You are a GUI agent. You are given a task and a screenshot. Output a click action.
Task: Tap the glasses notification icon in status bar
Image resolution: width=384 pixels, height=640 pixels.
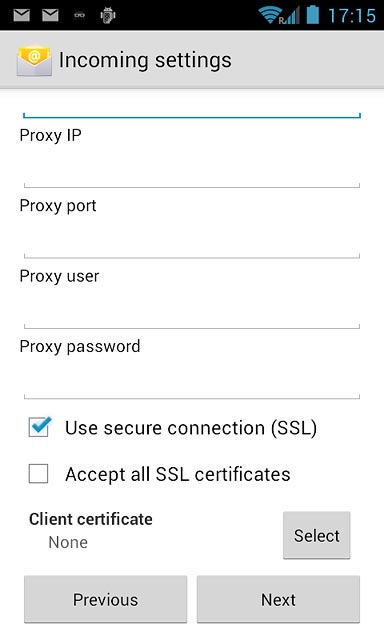[79, 16]
